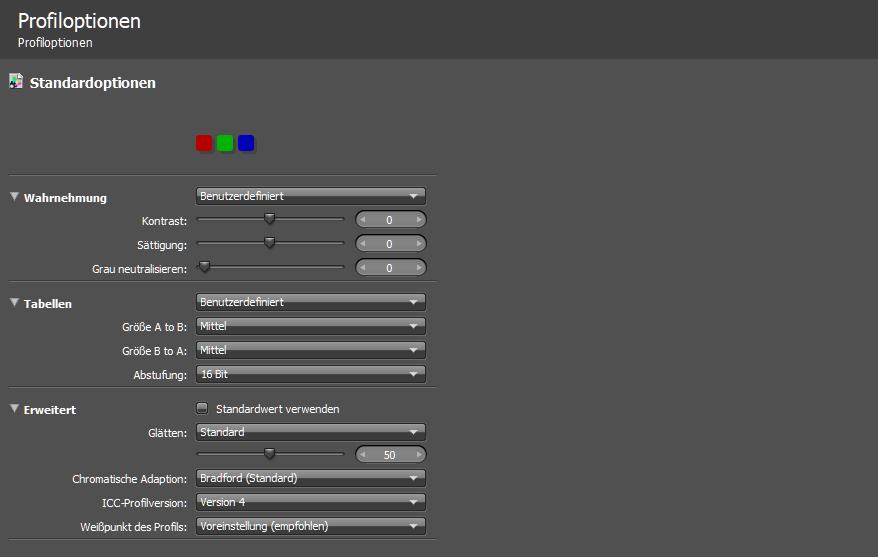Select the blue color swatch
878x557 pixels.
[x=246, y=143]
